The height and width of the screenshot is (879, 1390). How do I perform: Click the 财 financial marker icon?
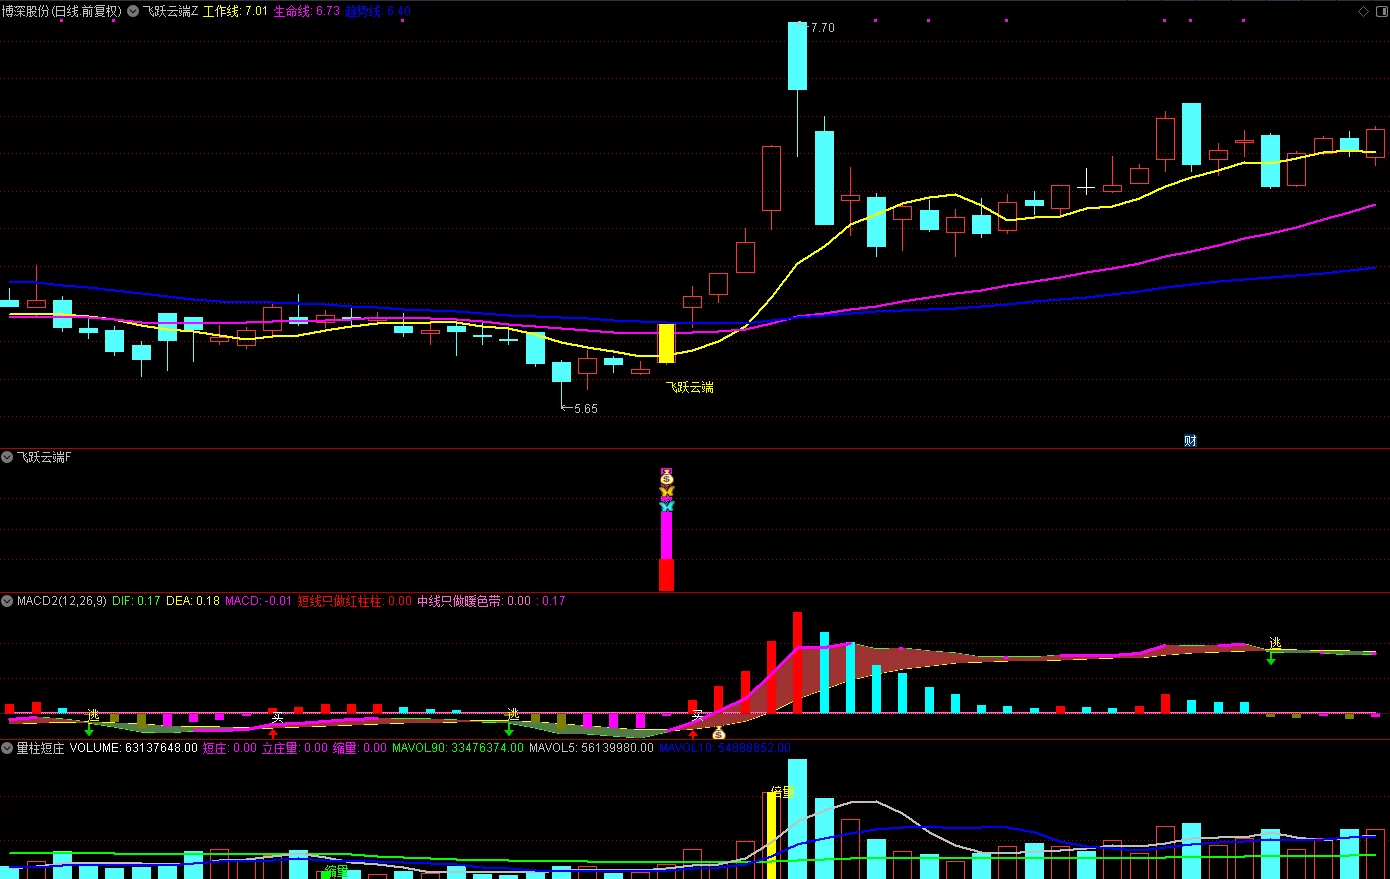pyautogui.click(x=1190, y=440)
